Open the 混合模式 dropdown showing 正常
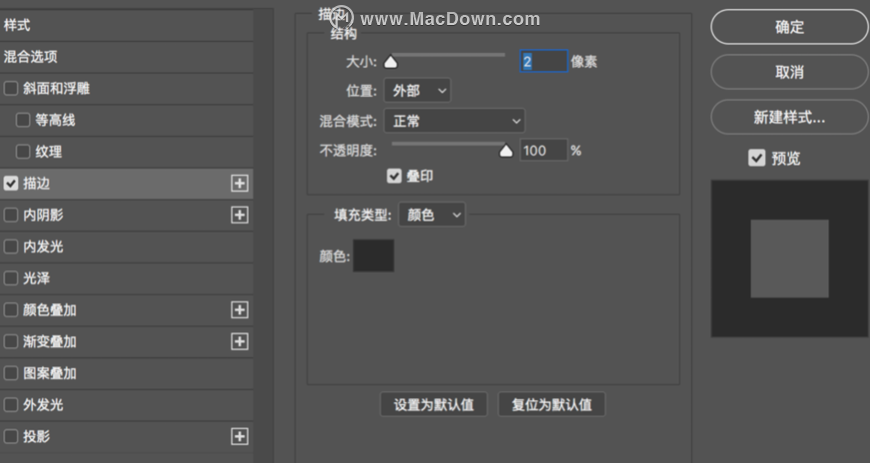The height and width of the screenshot is (463, 870). (x=454, y=120)
